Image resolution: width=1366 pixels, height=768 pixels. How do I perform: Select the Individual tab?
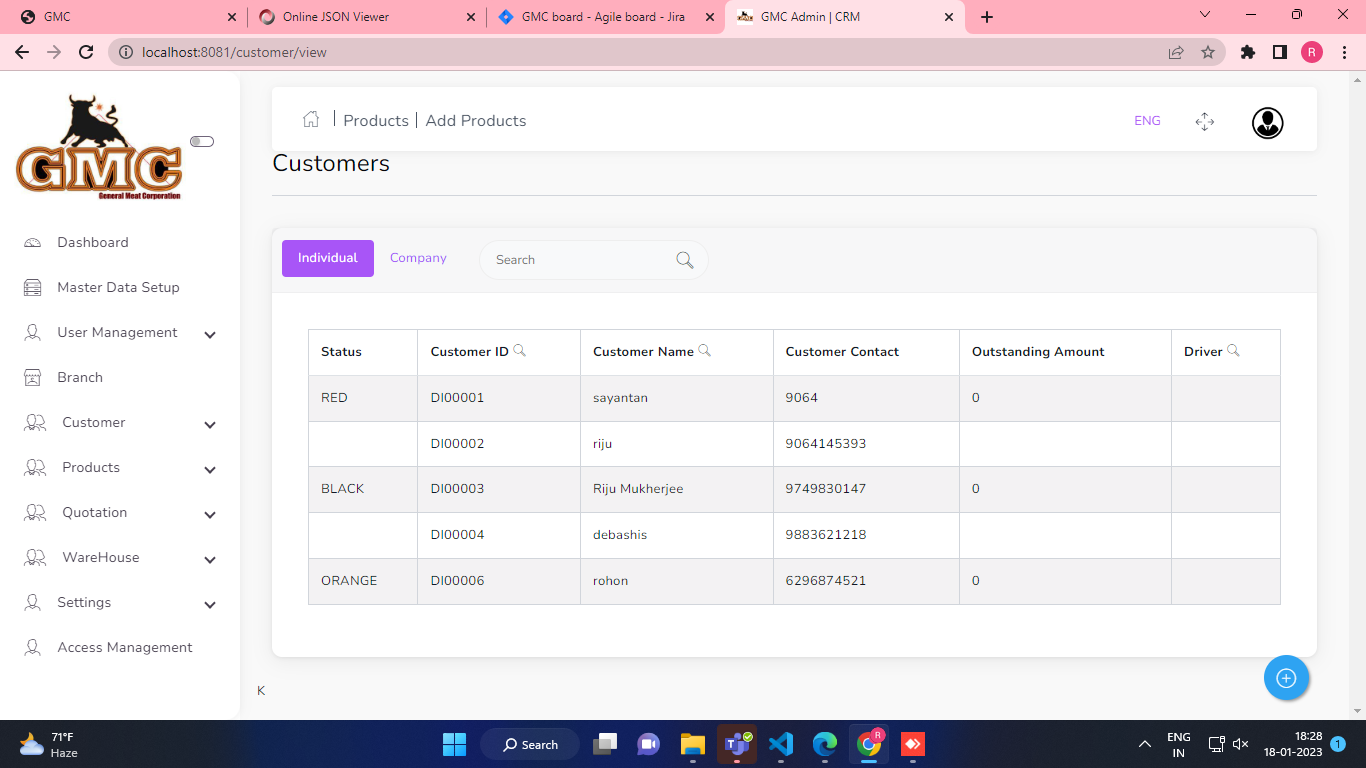(327, 258)
